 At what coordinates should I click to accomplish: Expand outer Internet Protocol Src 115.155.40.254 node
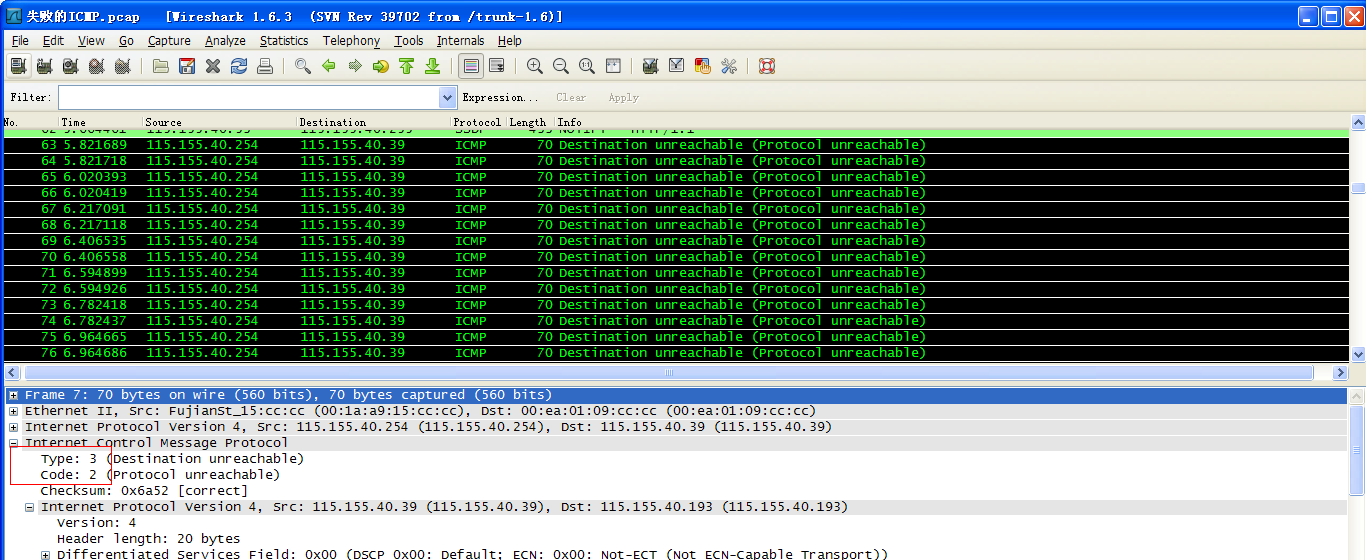[x=13, y=427]
